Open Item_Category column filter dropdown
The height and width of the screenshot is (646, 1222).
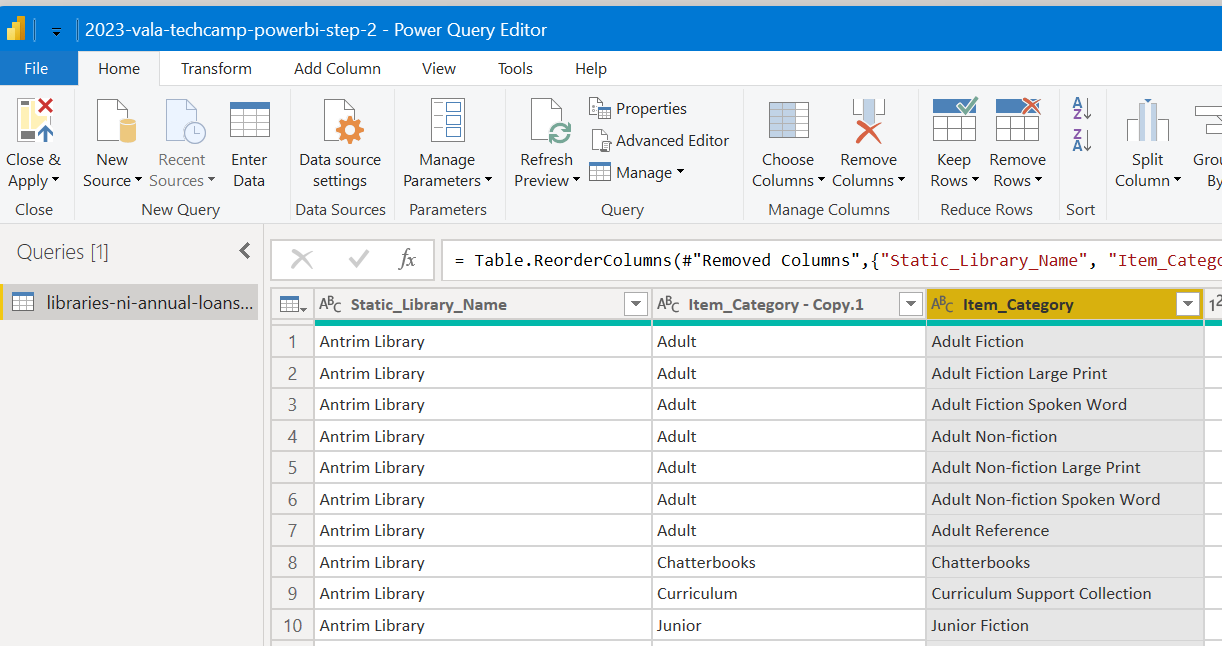coord(1187,305)
